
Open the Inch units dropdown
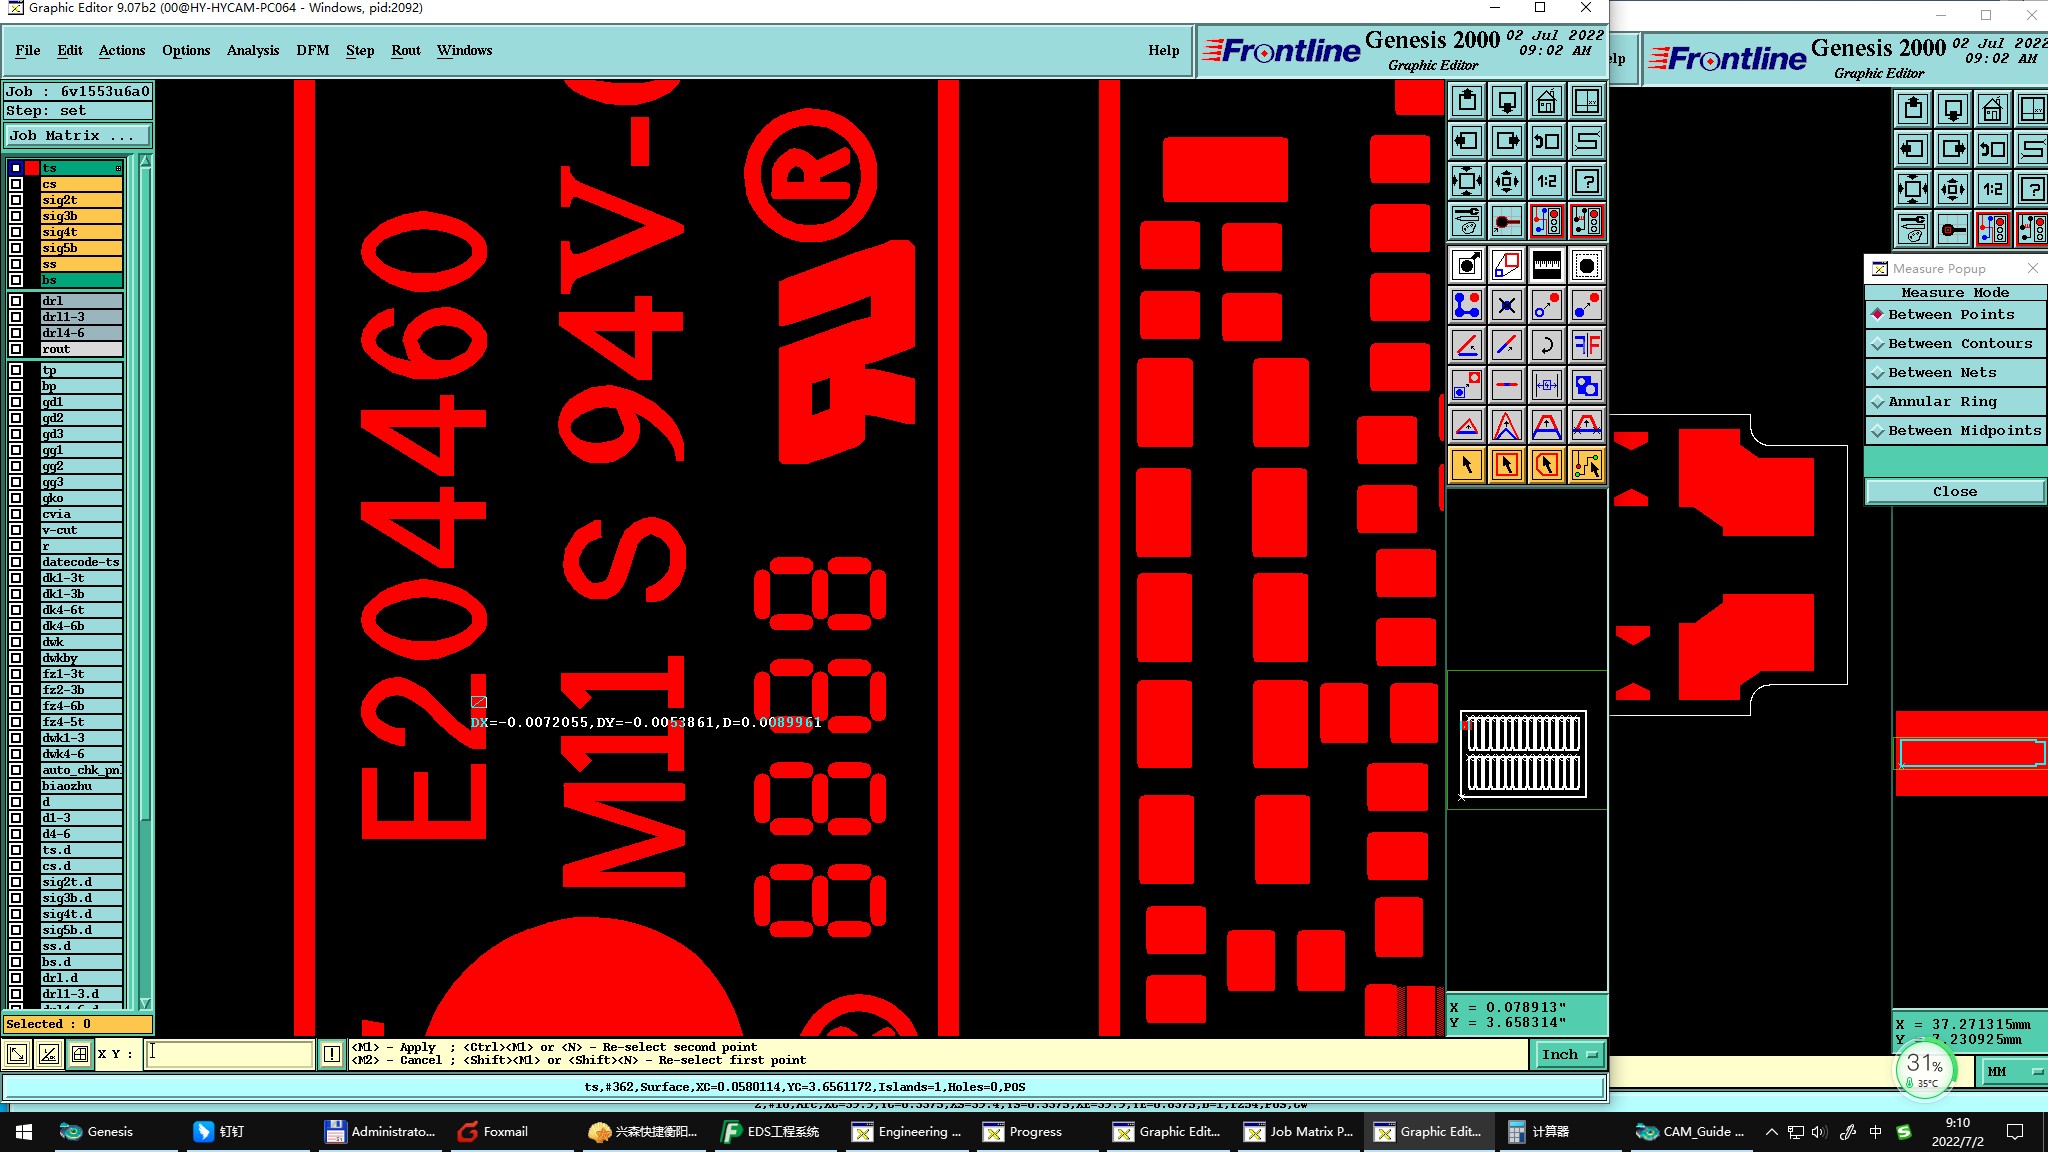tap(1567, 1054)
